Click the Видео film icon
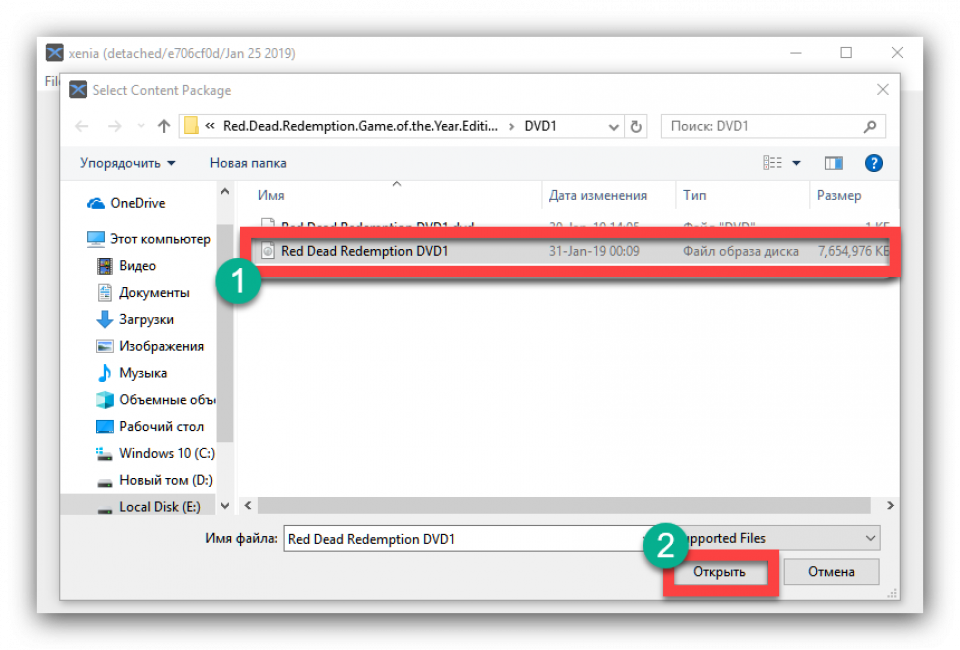 click(105, 266)
